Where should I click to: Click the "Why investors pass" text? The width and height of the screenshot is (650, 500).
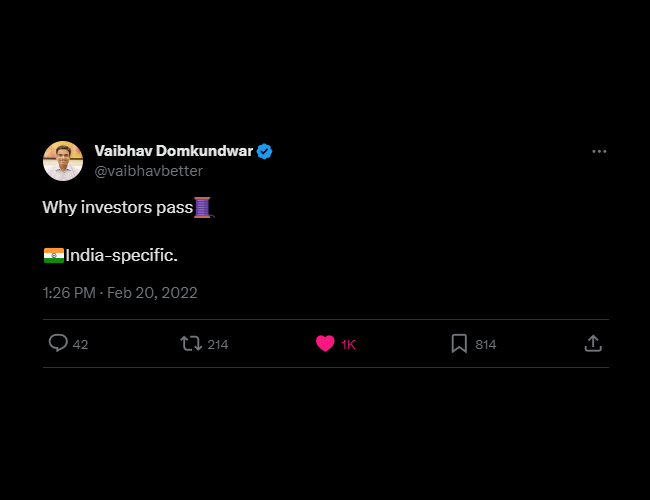[x=117, y=208]
